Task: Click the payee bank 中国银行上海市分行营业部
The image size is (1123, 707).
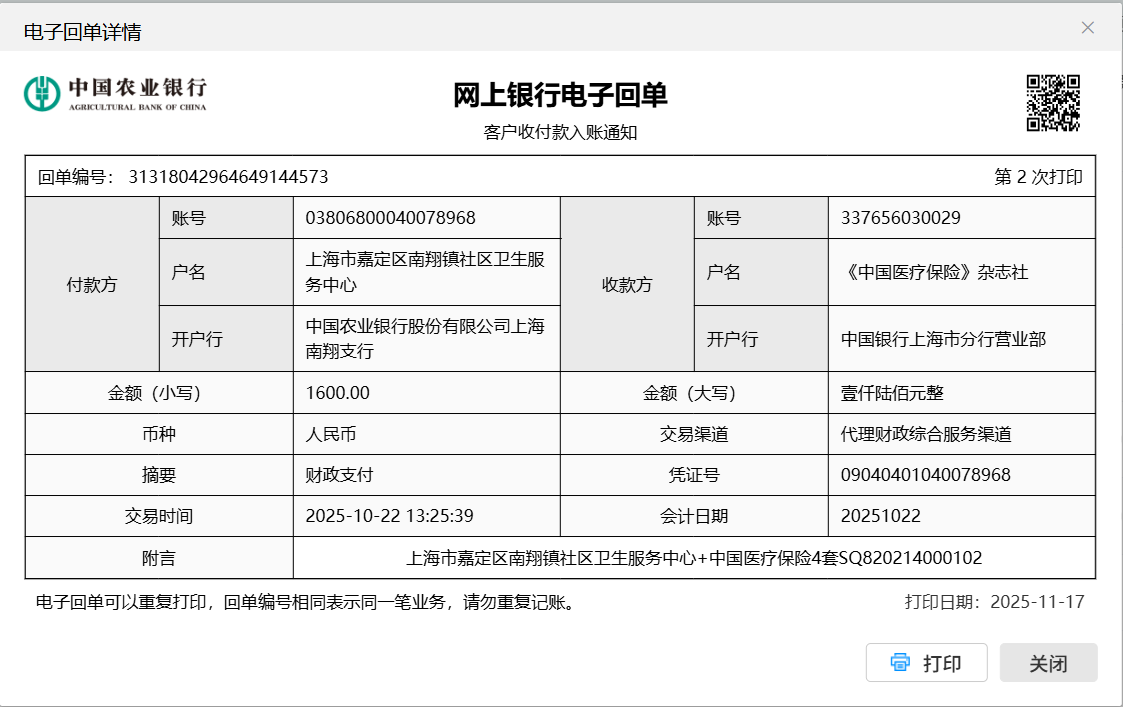Action: point(943,339)
